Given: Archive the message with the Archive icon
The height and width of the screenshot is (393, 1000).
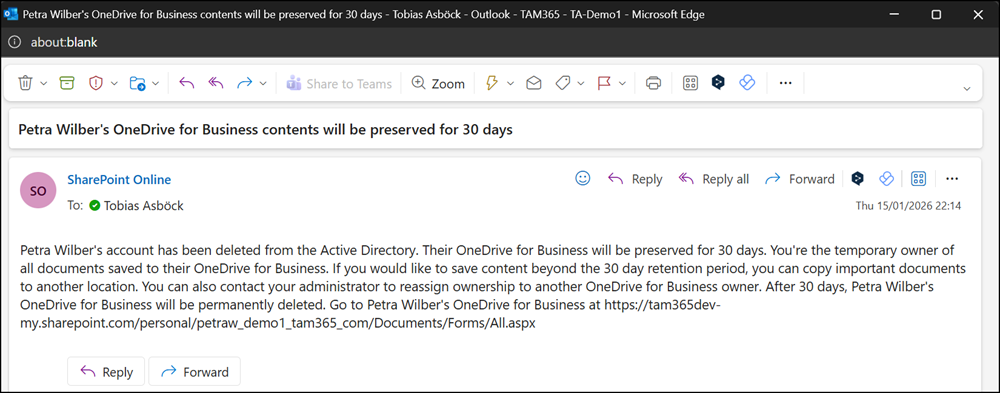Looking at the screenshot, I should coord(67,83).
